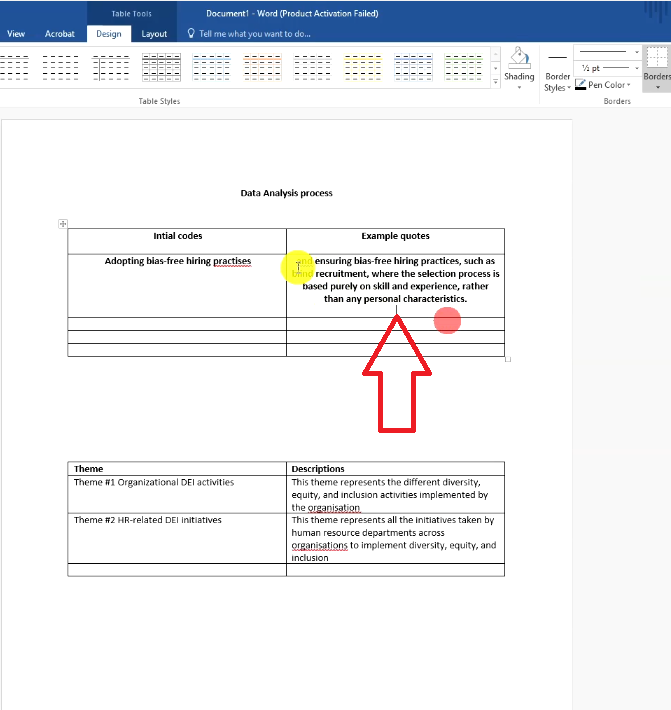The width and height of the screenshot is (671, 710).
Task: Click the Descriptions header cell
Action: 395,469
